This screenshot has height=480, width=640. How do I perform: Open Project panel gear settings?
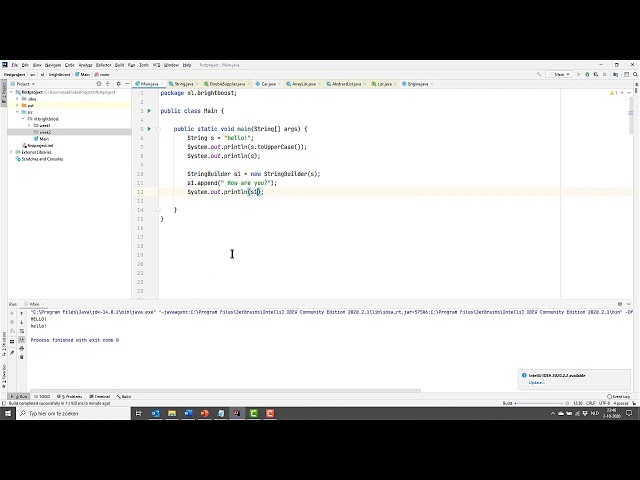(x=118, y=84)
